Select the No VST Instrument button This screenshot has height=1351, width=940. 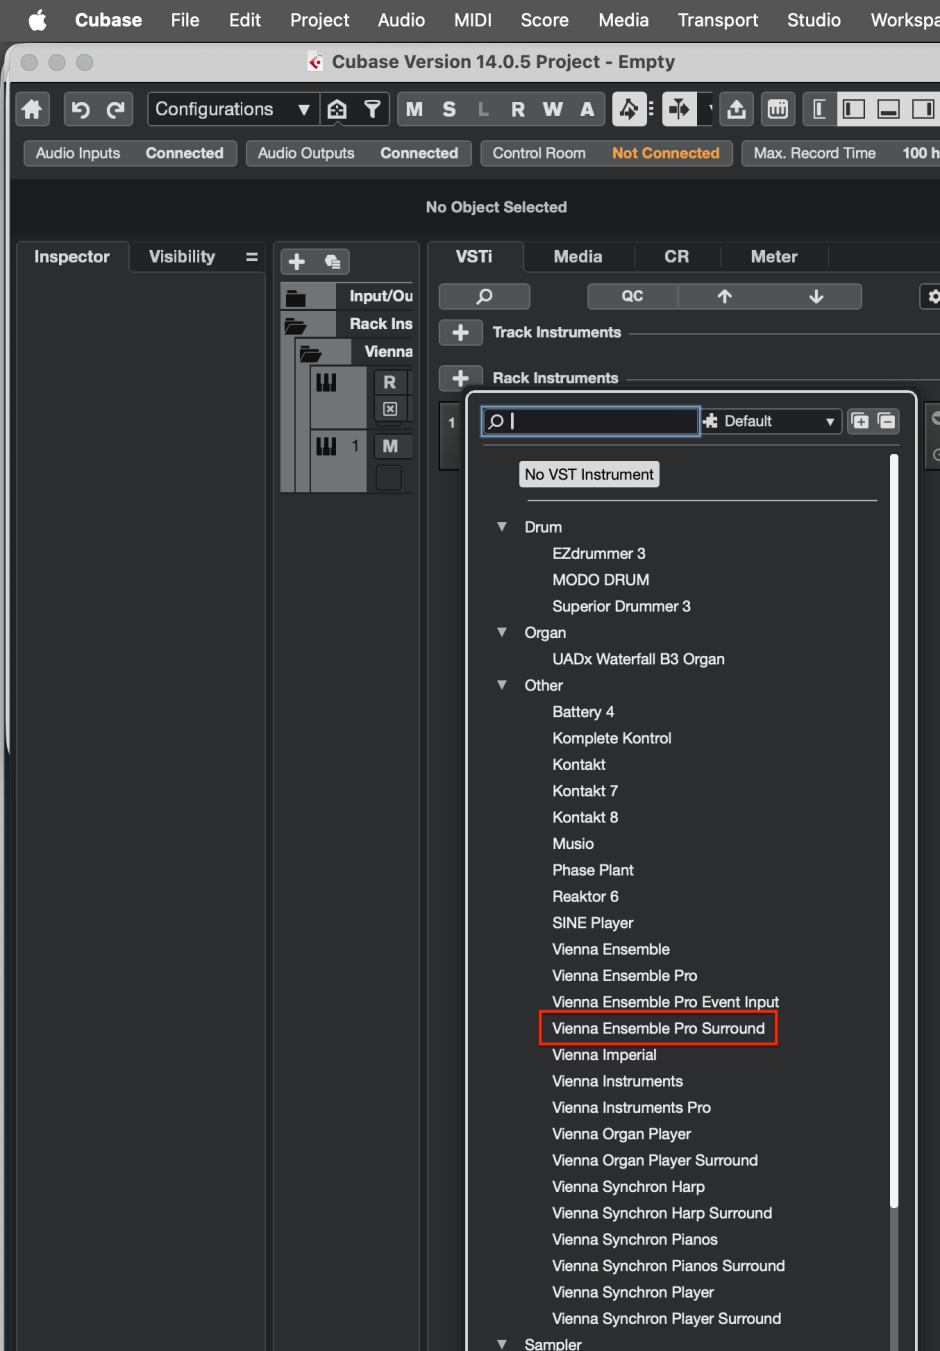[x=589, y=474]
